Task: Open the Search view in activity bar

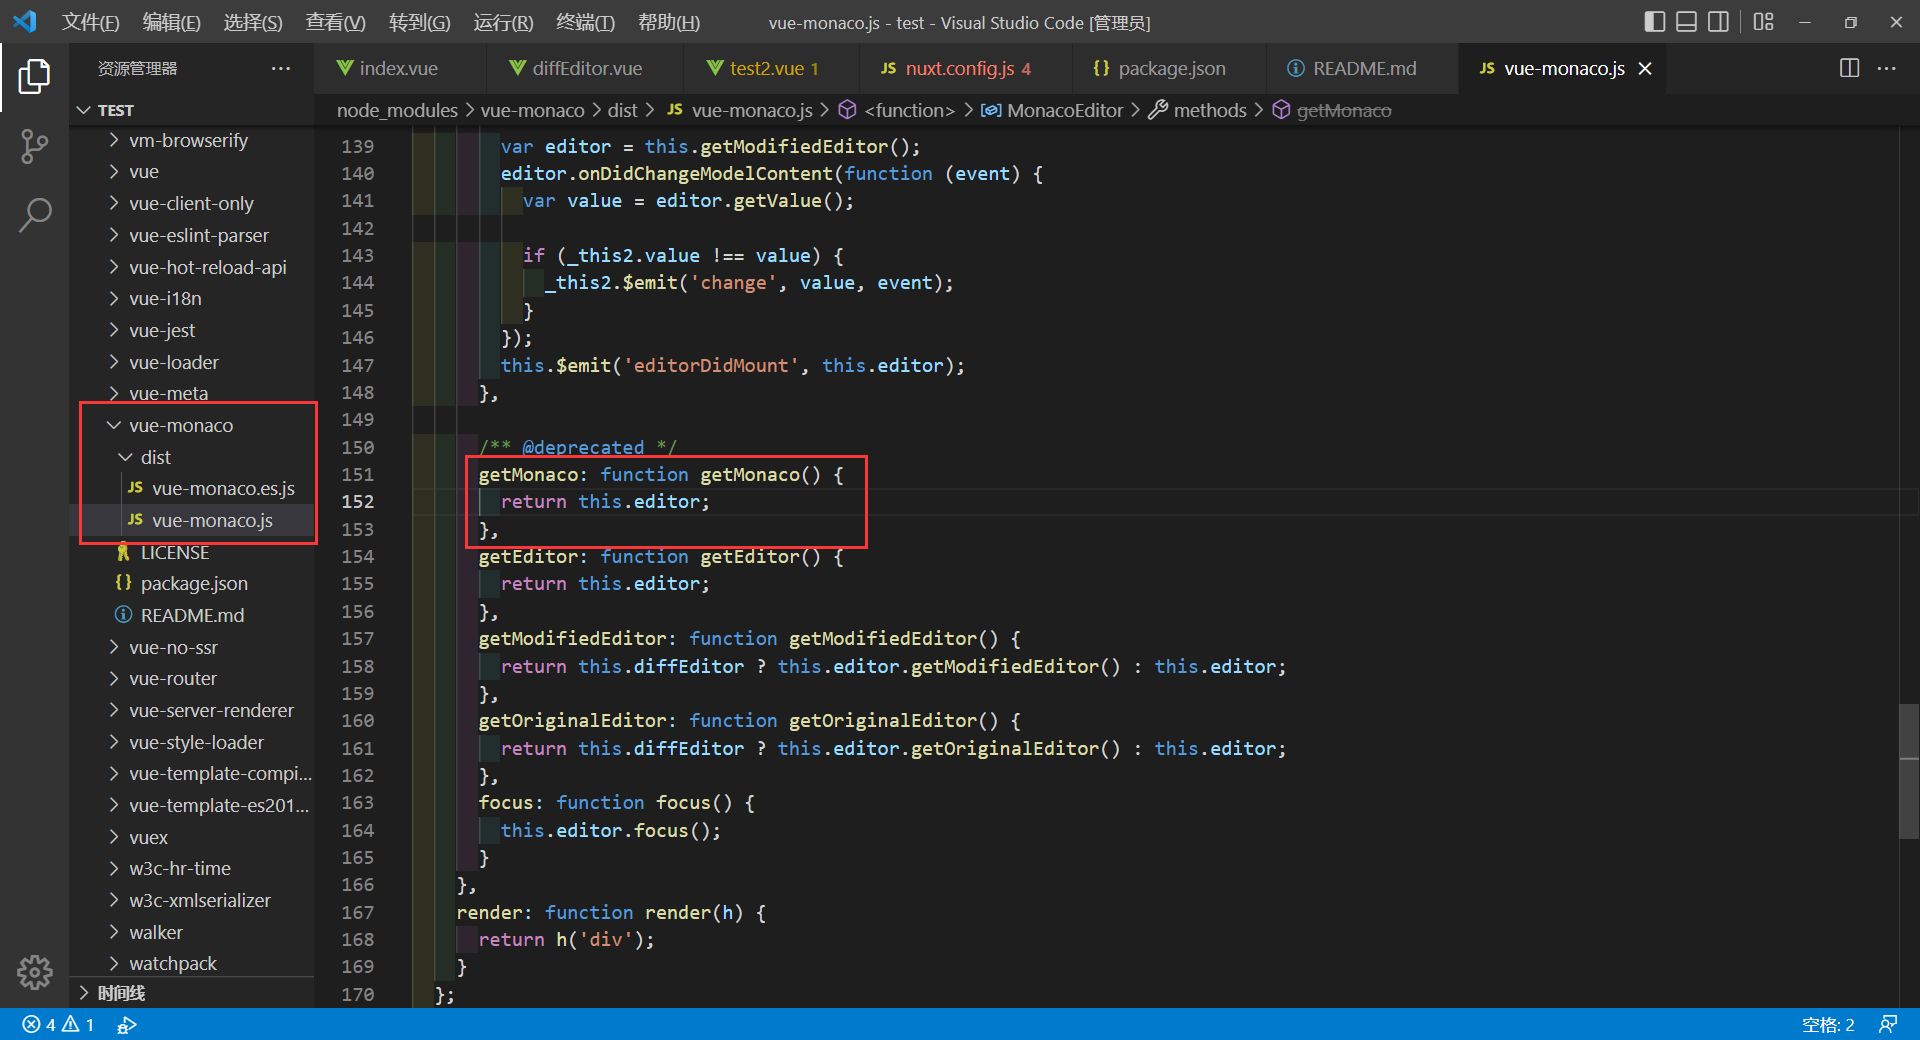Action: pos(34,214)
